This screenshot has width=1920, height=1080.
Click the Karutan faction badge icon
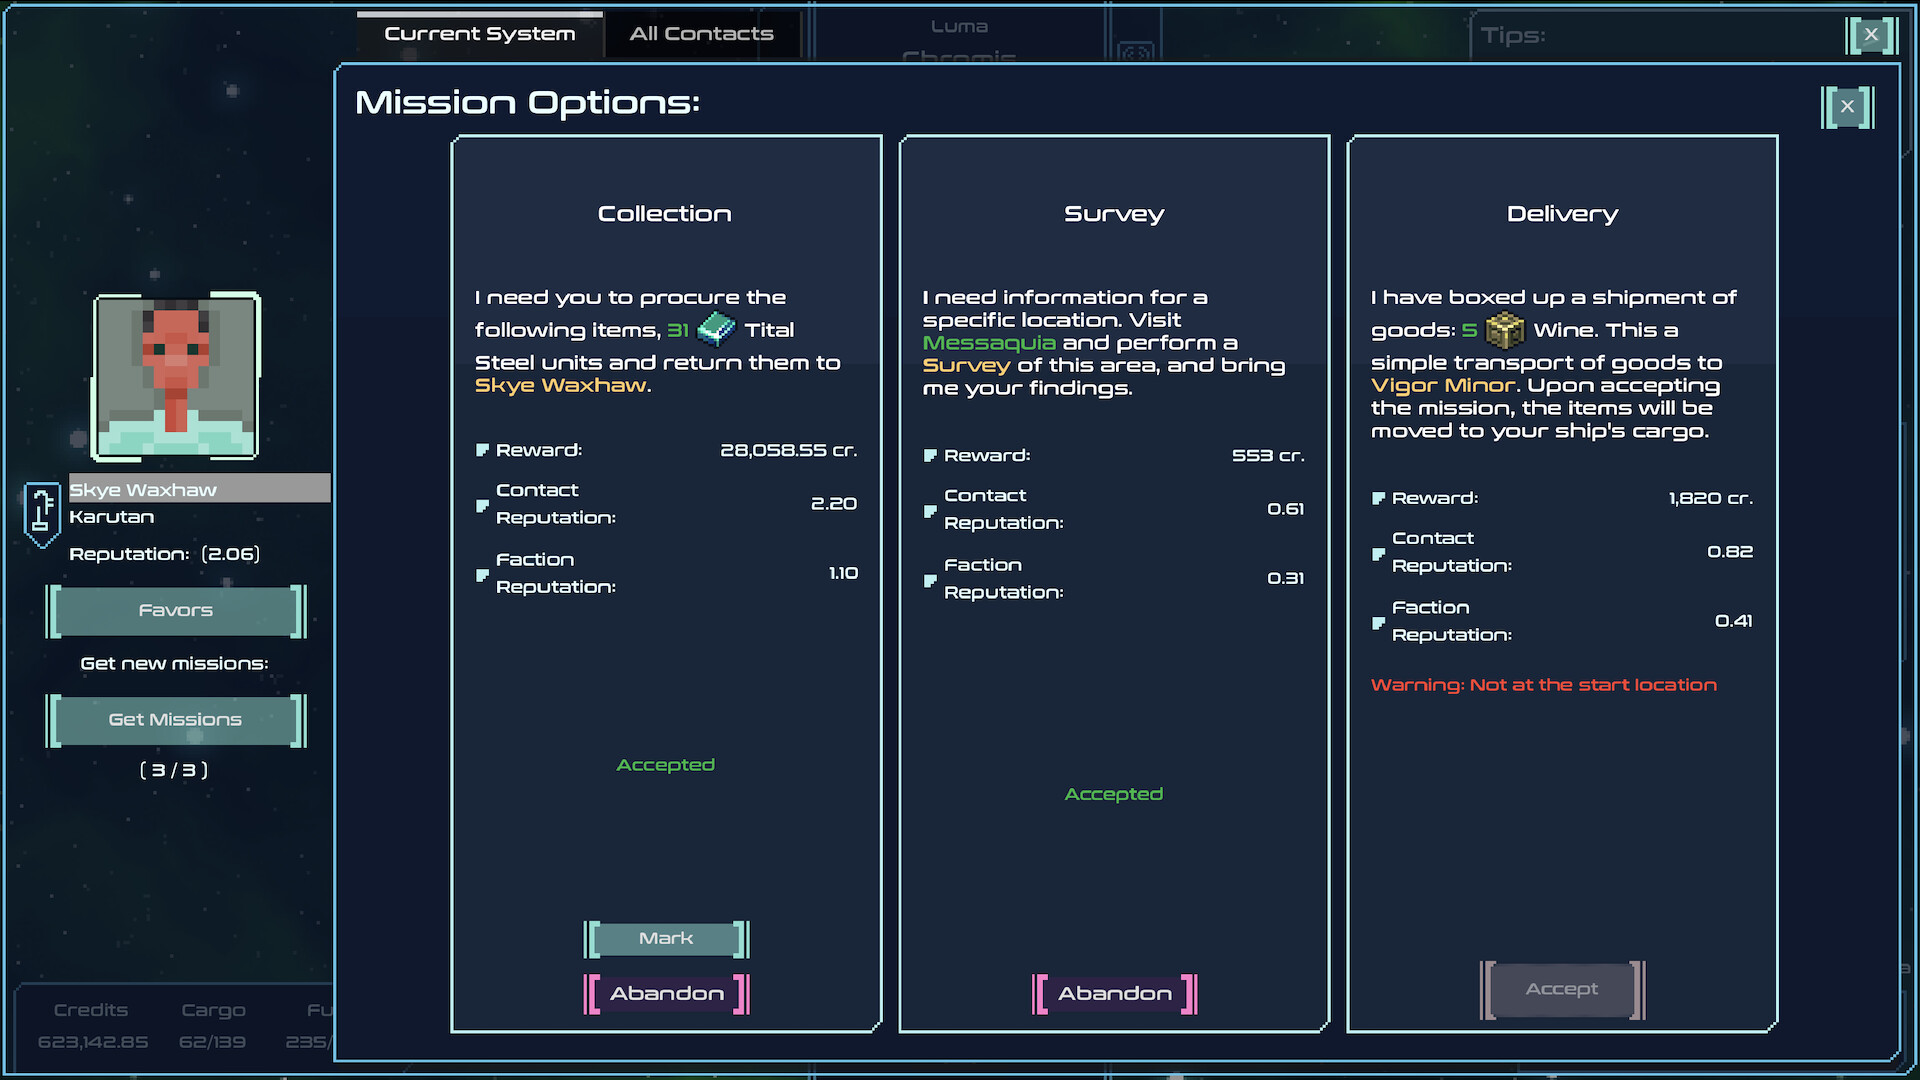(x=42, y=514)
